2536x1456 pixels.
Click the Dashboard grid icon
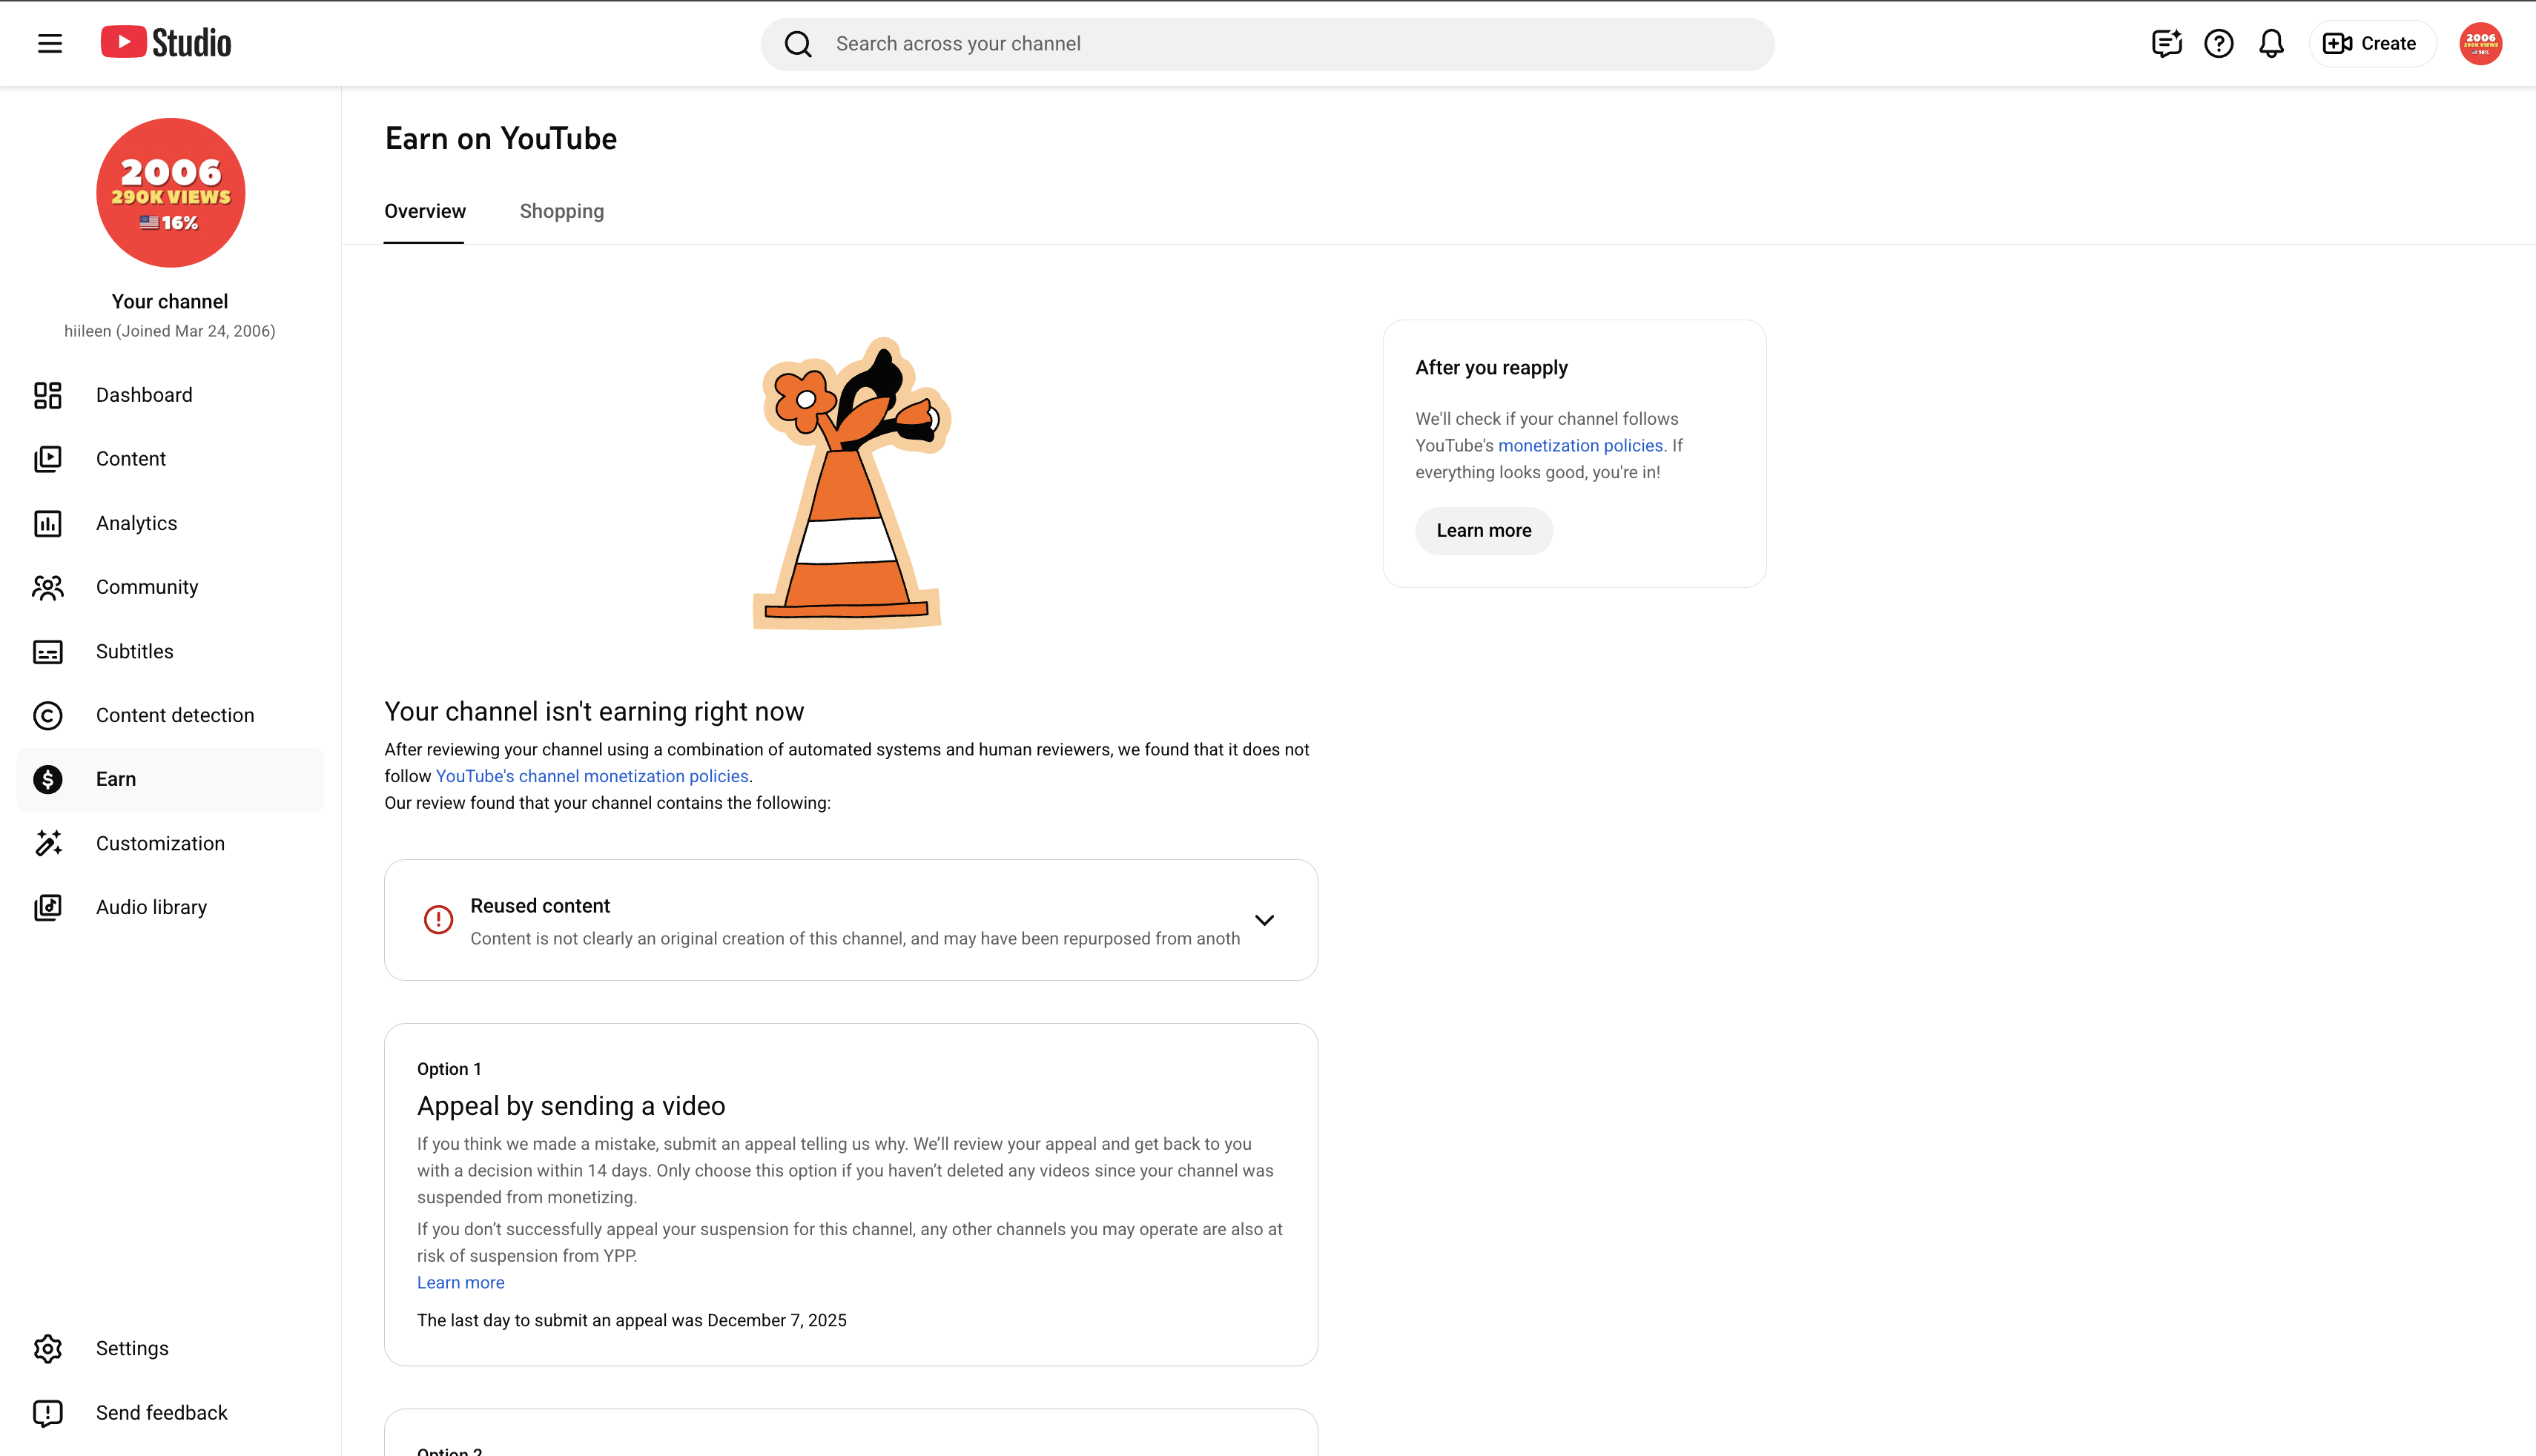pos(48,395)
